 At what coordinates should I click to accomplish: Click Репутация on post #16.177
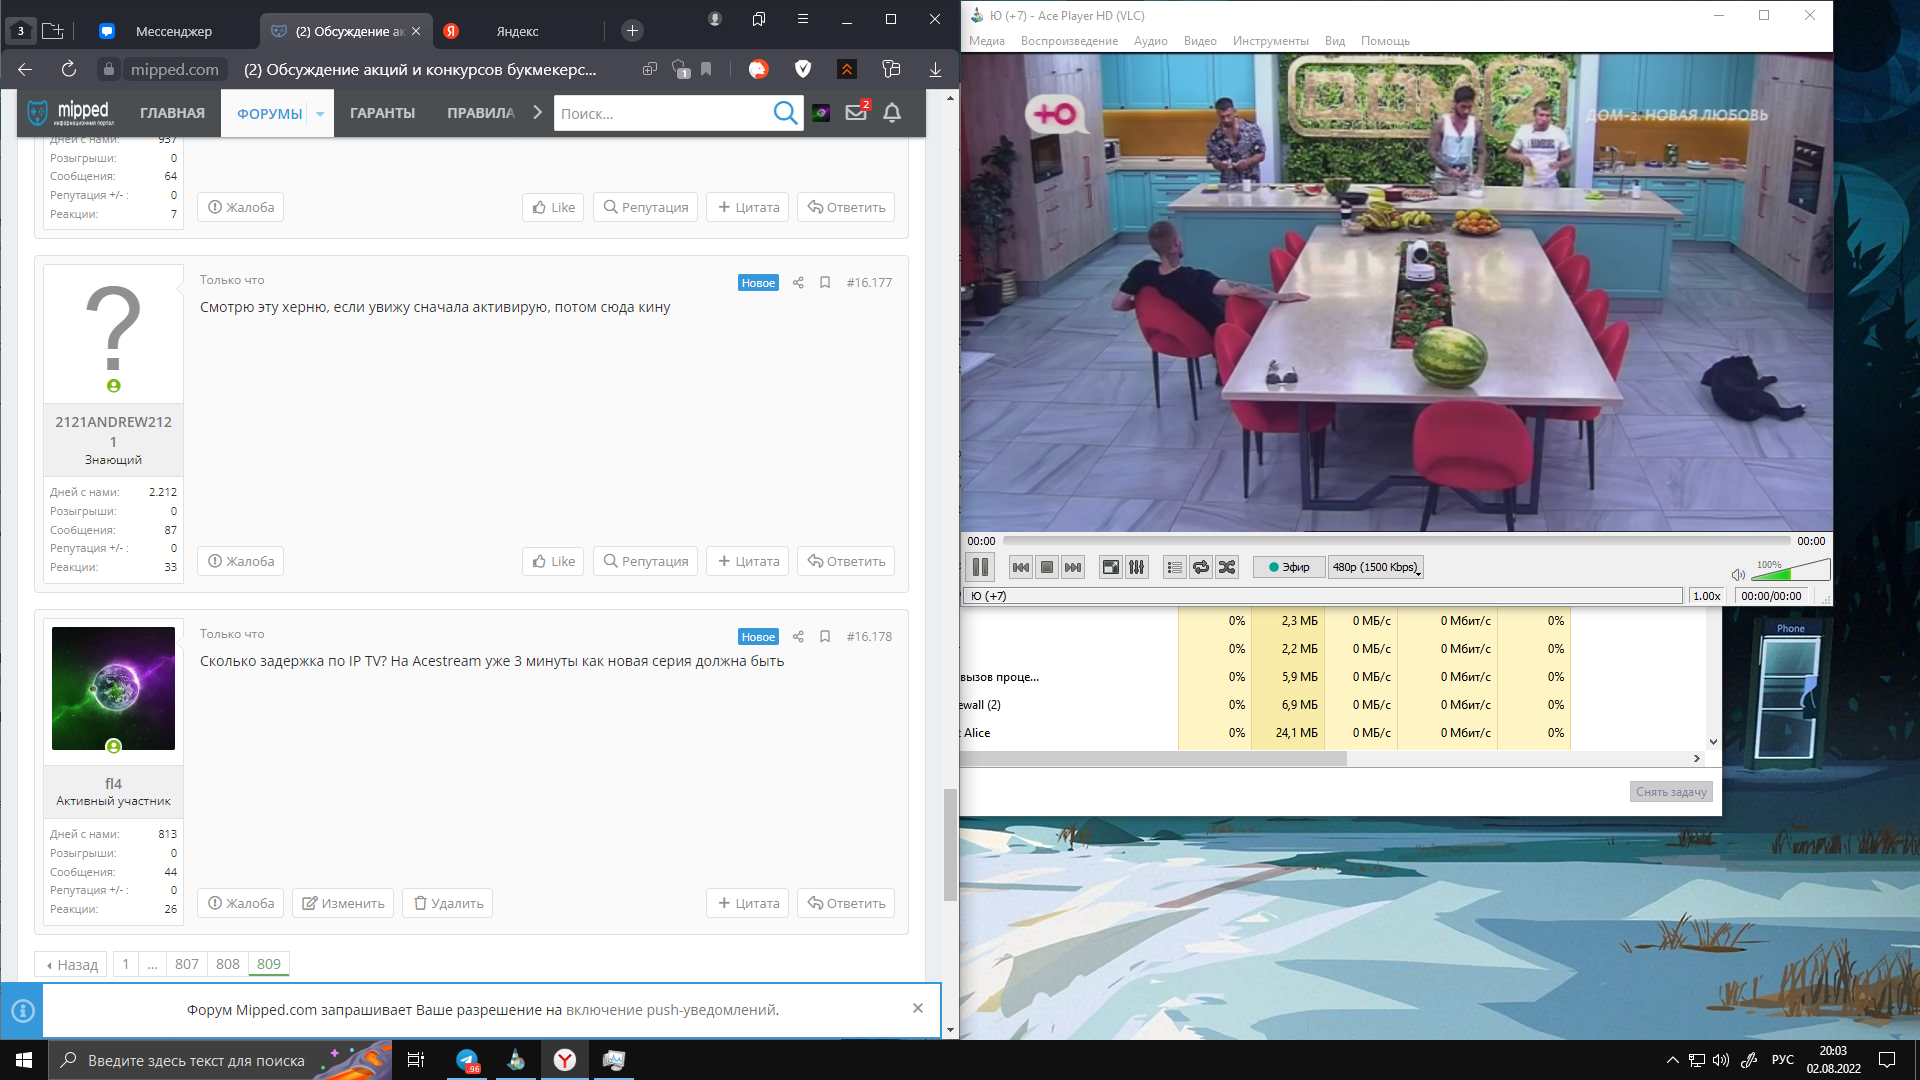click(x=645, y=561)
